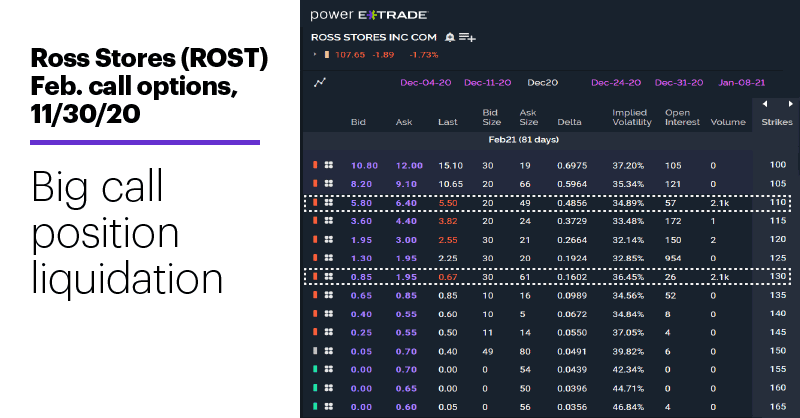The height and width of the screenshot is (418, 800).
Task: Click the alert bell icon beside ROSS STORES
Action: pyautogui.click(x=450, y=37)
